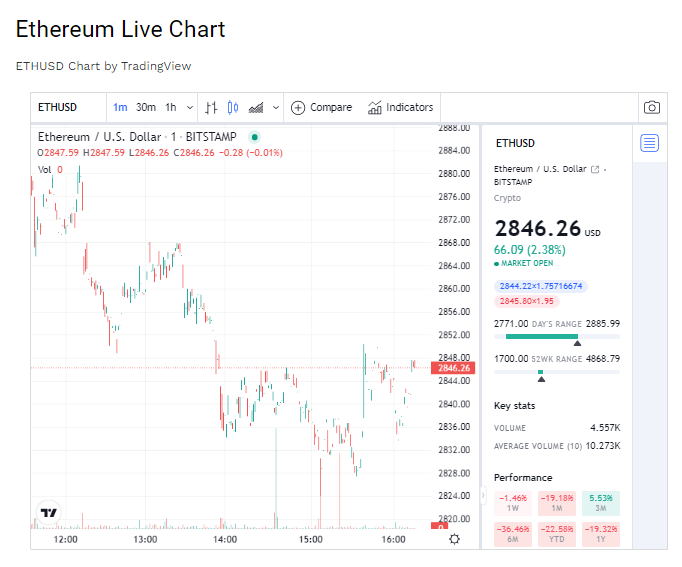
Task: Click the Compare plus icon
Action: (x=298, y=107)
